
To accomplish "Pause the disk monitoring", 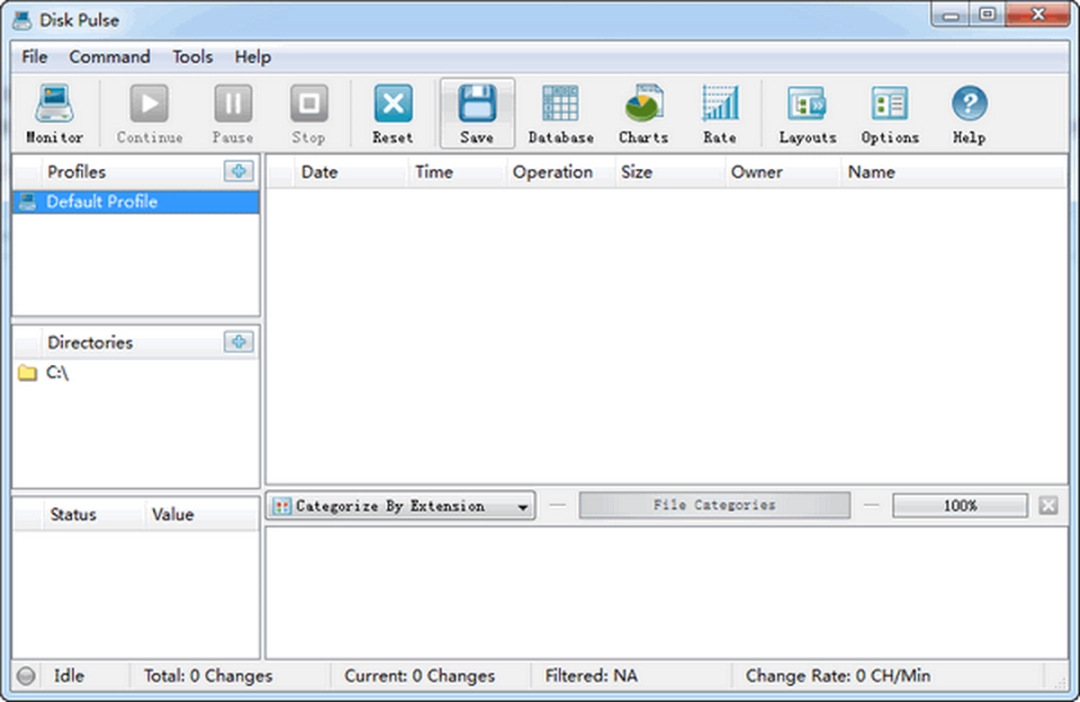I will pos(232,110).
